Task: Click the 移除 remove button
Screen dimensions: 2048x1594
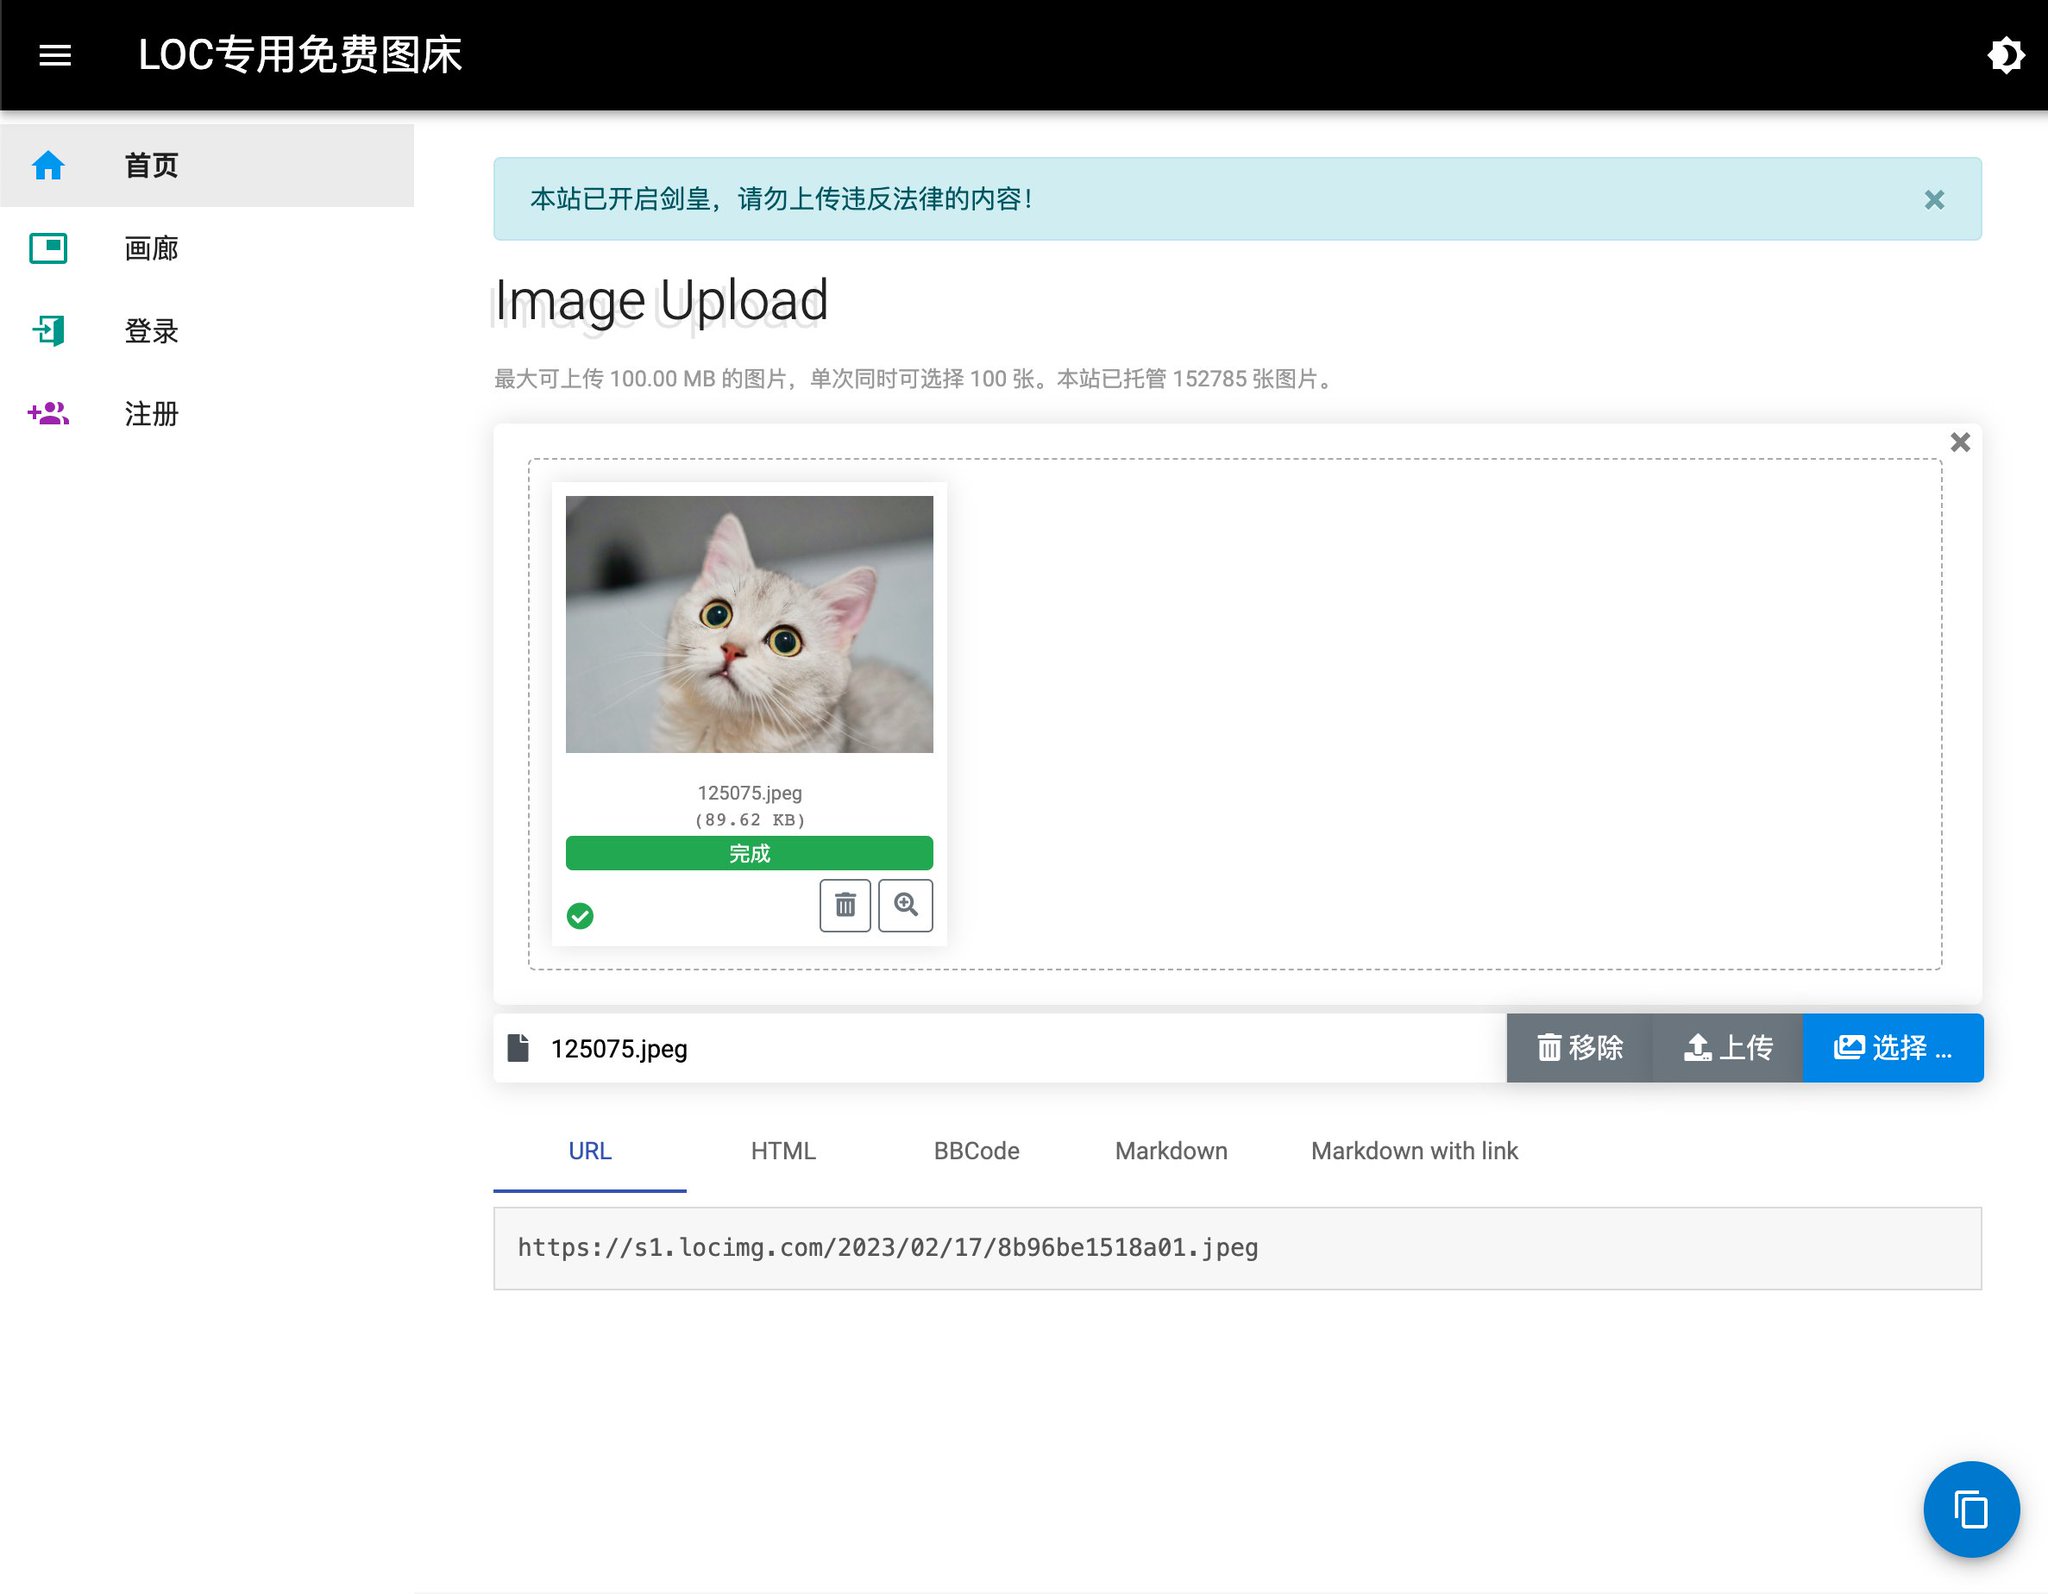Action: tap(1580, 1047)
